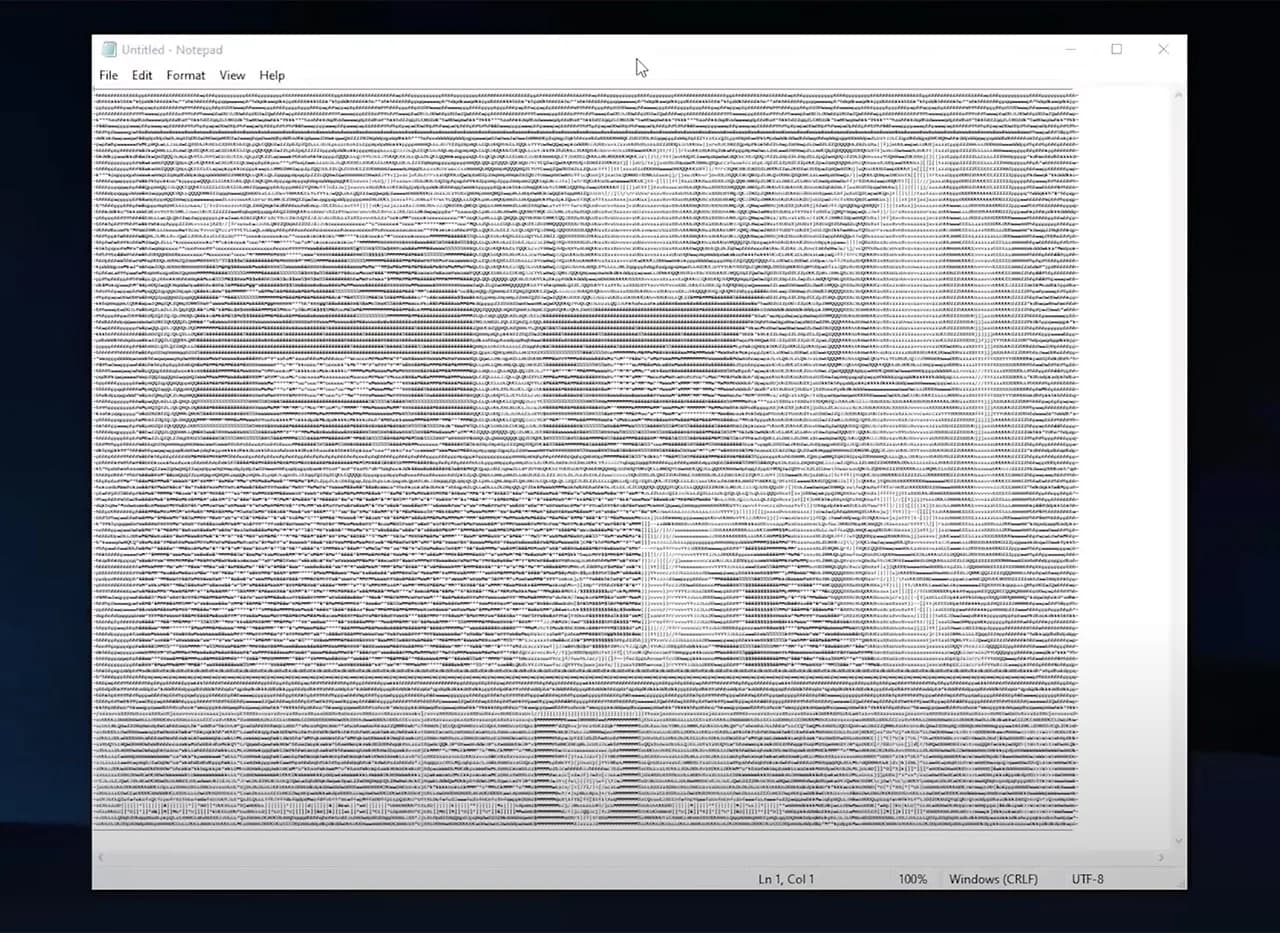Open the Help menu
This screenshot has width=1280, height=933.
pyautogui.click(x=272, y=75)
